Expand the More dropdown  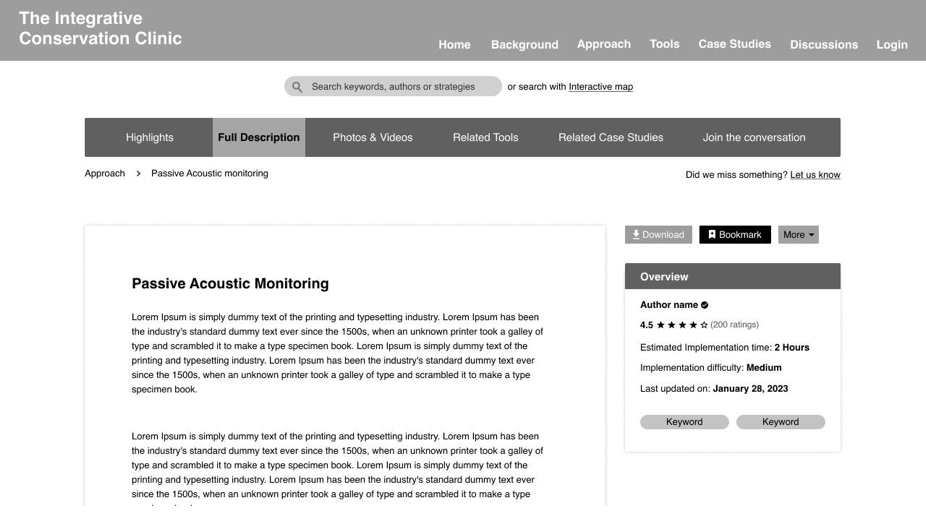coord(798,235)
